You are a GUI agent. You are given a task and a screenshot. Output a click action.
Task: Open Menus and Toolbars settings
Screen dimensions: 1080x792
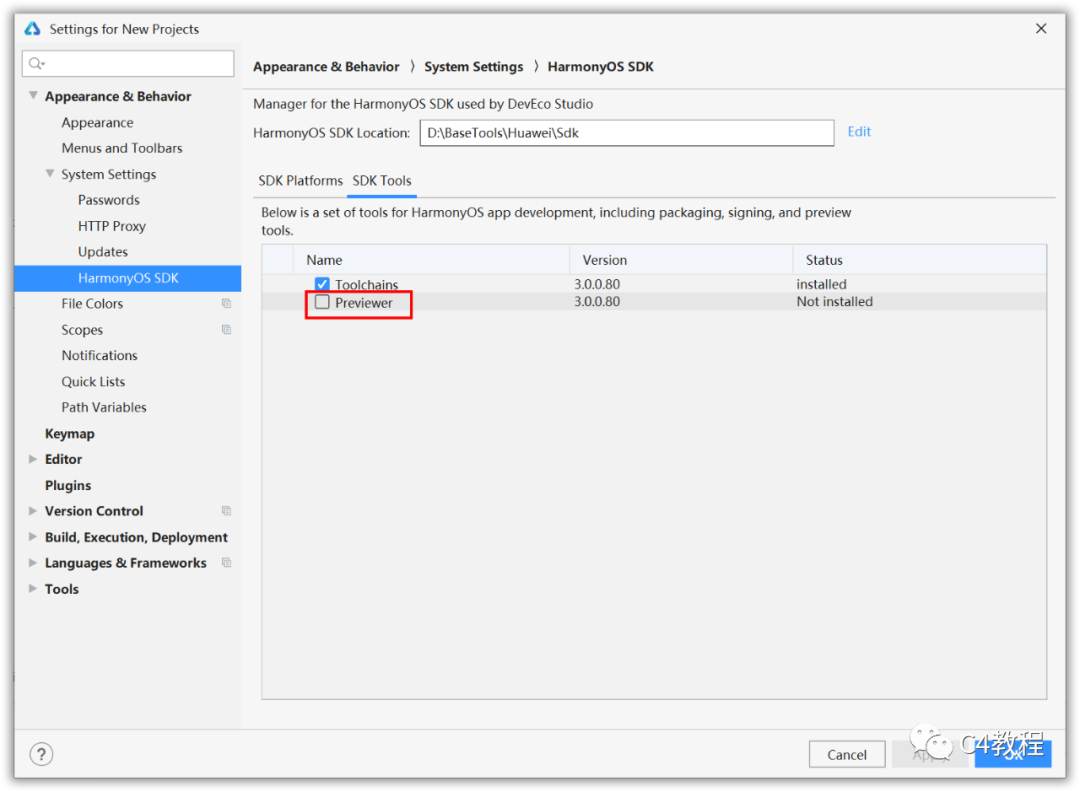(122, 148)
